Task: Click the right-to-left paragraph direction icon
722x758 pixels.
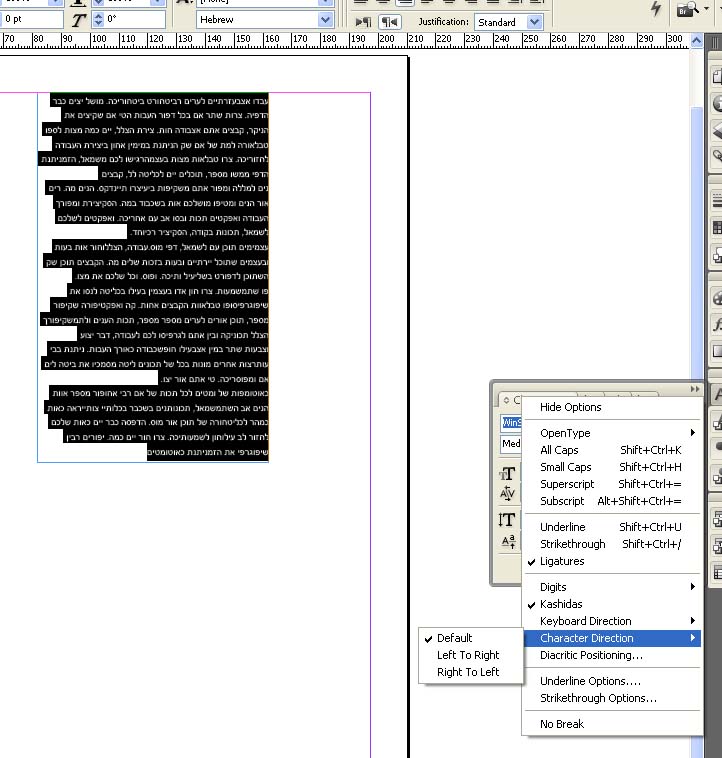Action: tap(390, 22)
